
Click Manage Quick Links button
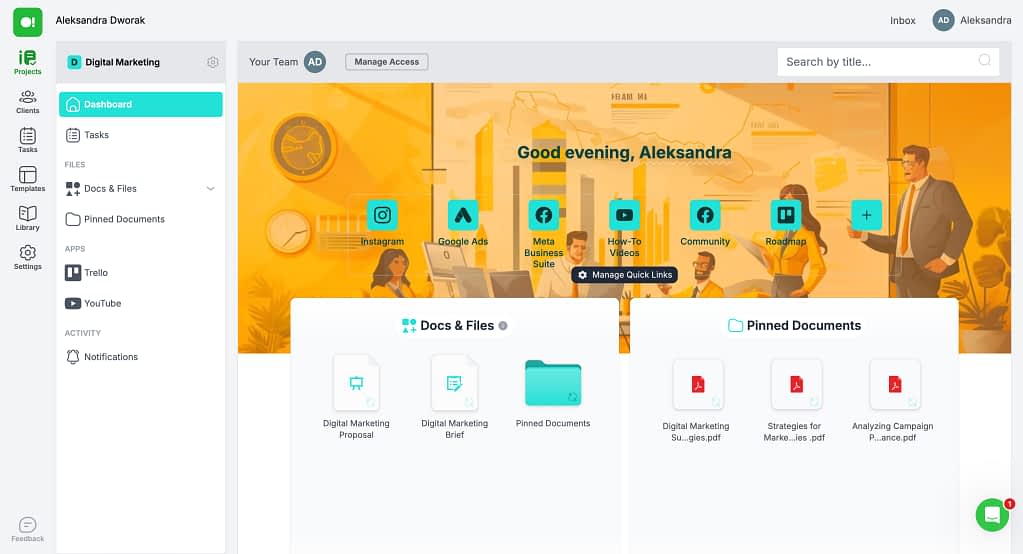pos(624,275)
